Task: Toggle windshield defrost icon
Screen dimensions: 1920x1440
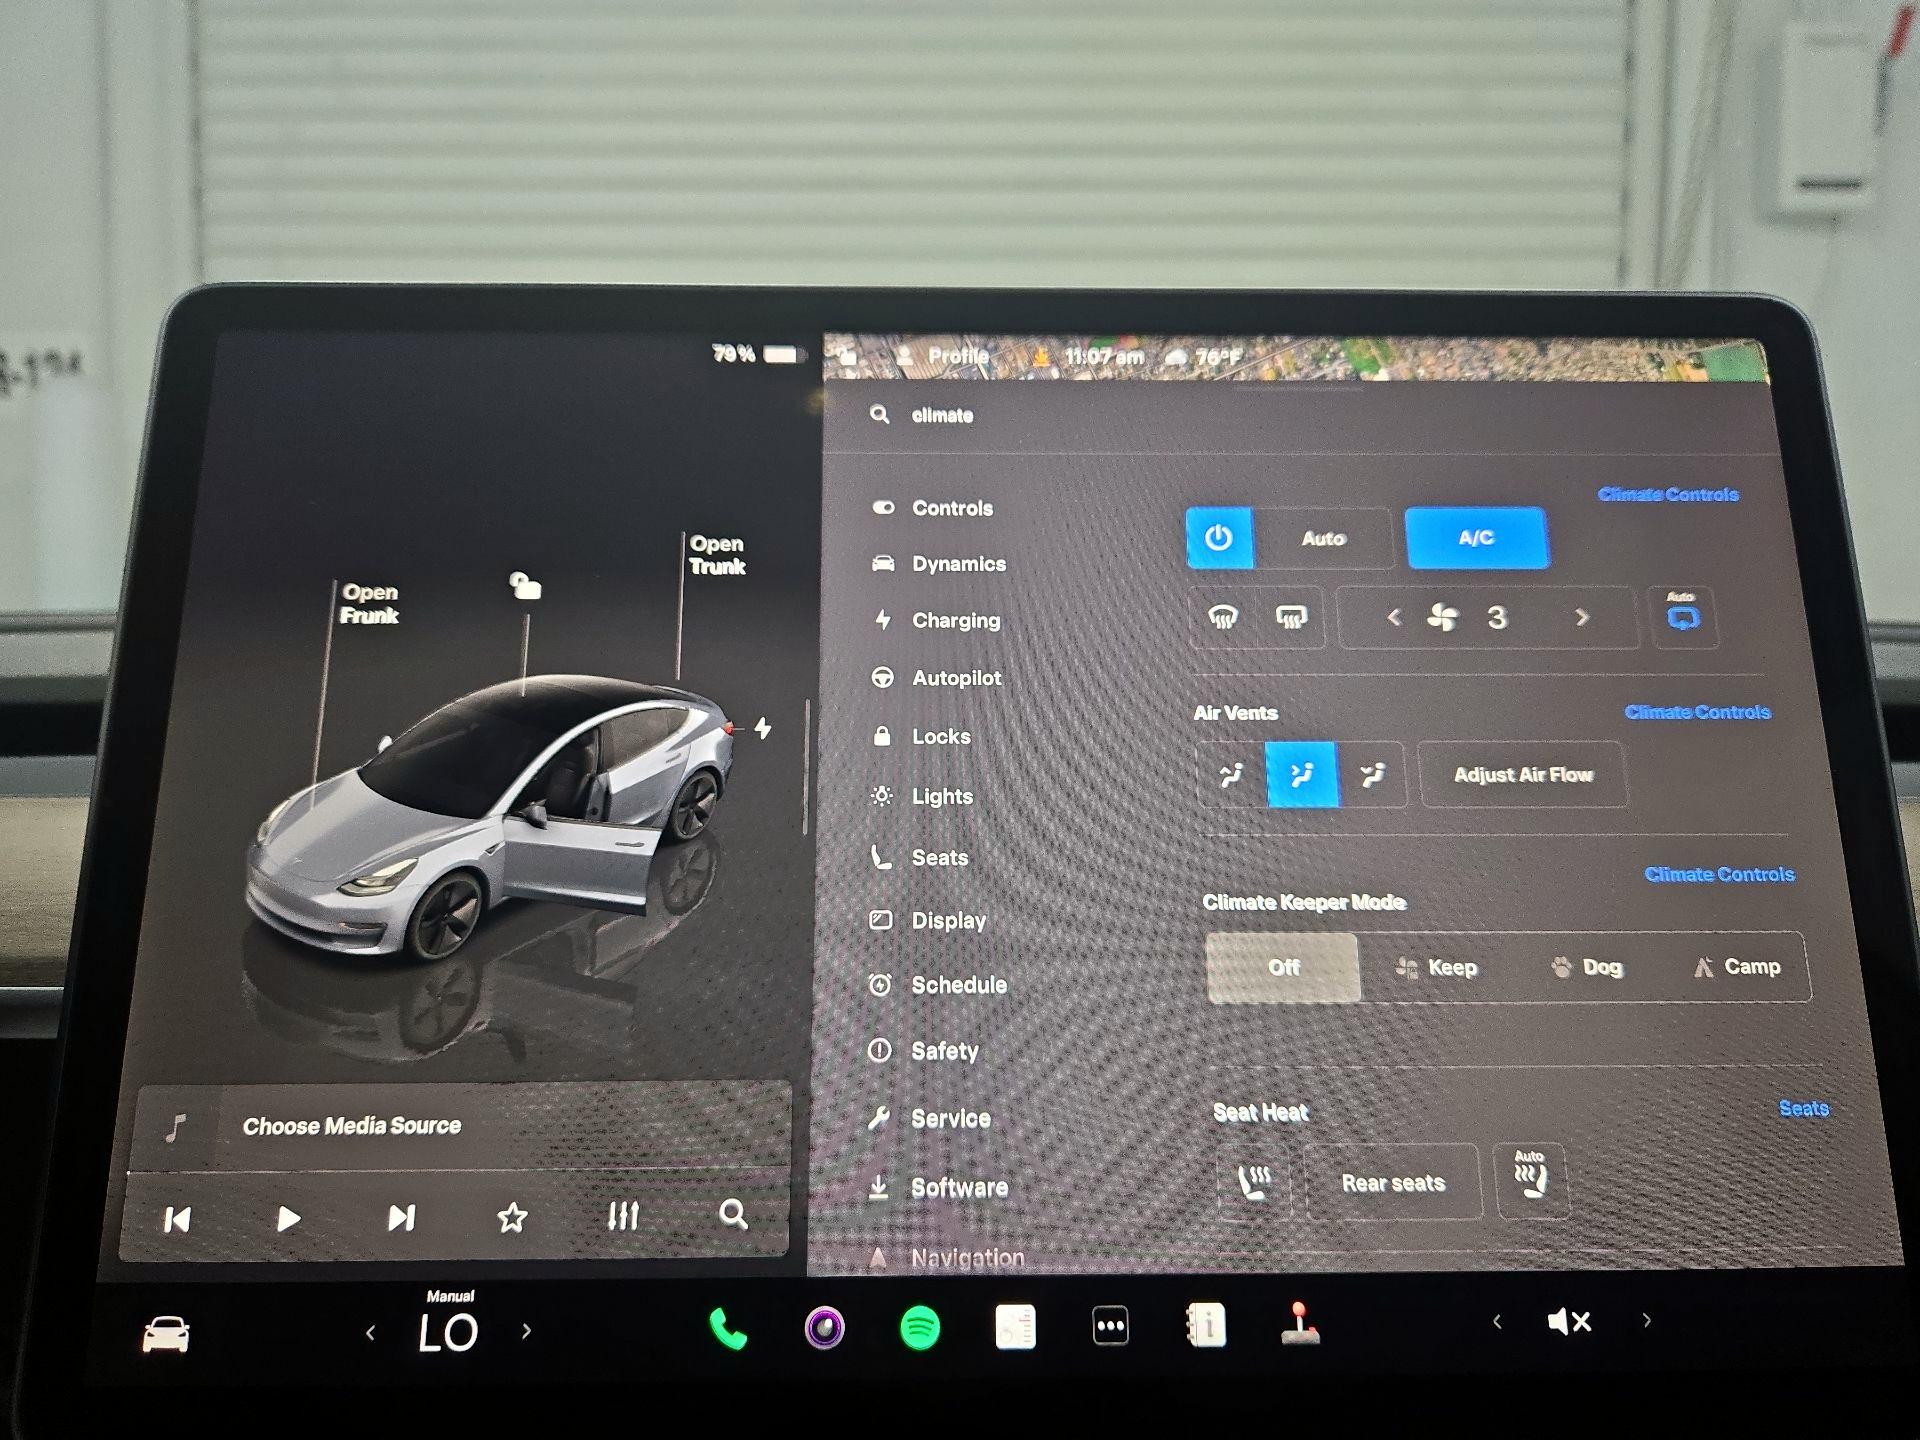Action: pos(1223,617)
